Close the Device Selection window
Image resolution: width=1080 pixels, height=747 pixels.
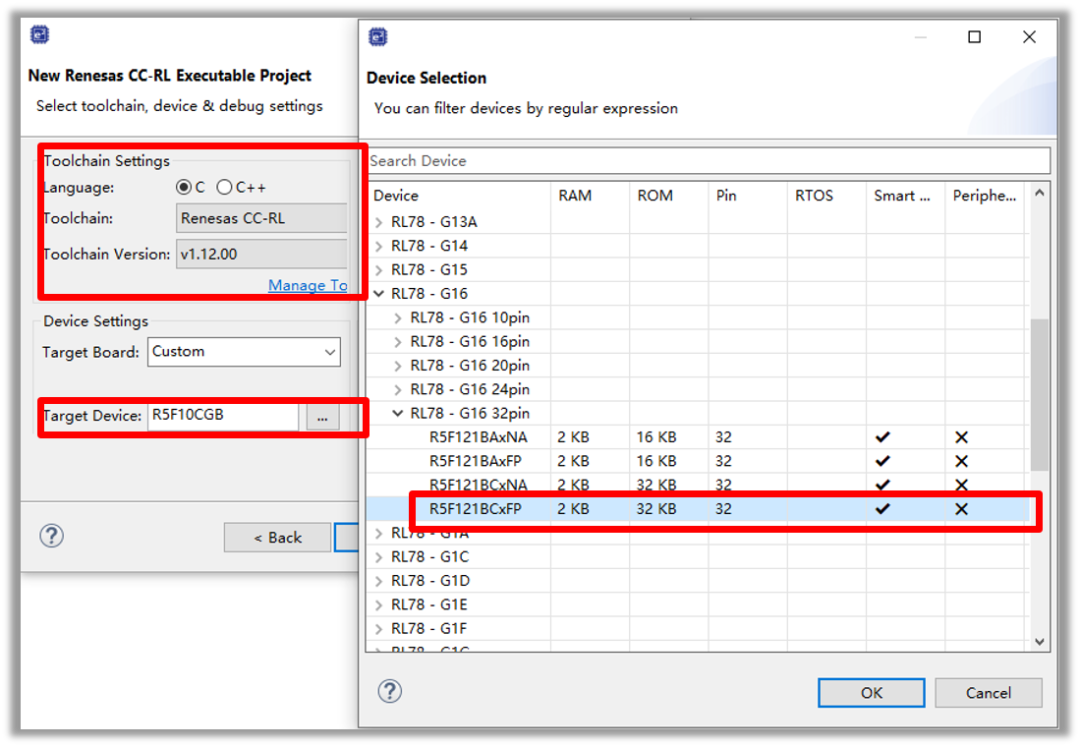click(1029, 36)
